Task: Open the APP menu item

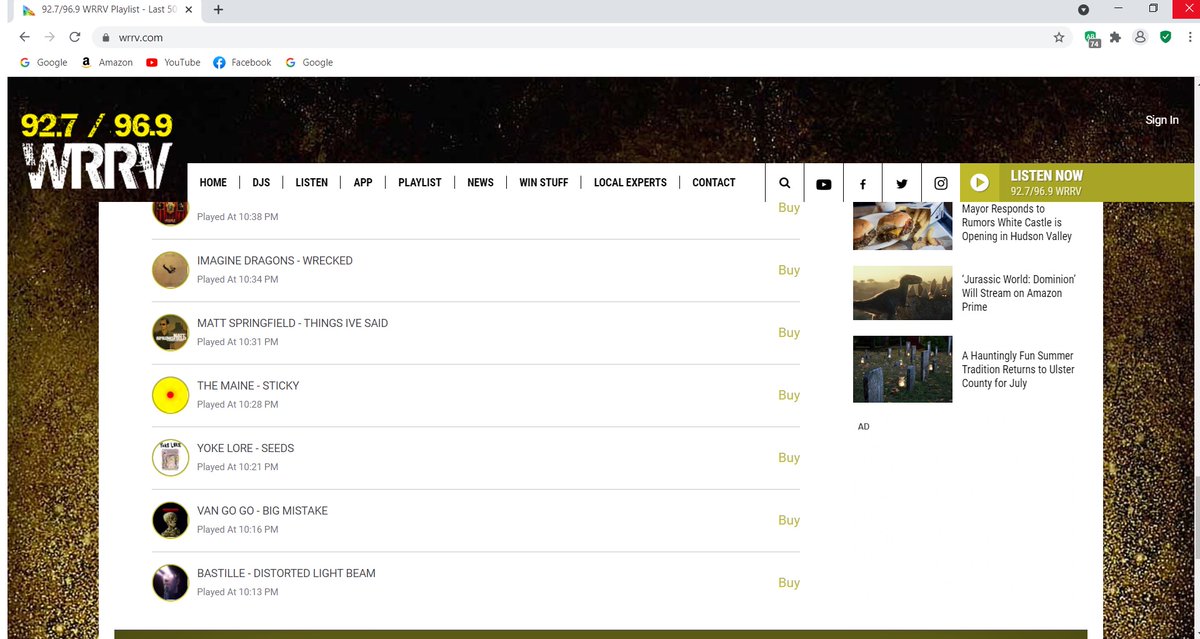Action: pyautogui.click(x=363, y=183)
